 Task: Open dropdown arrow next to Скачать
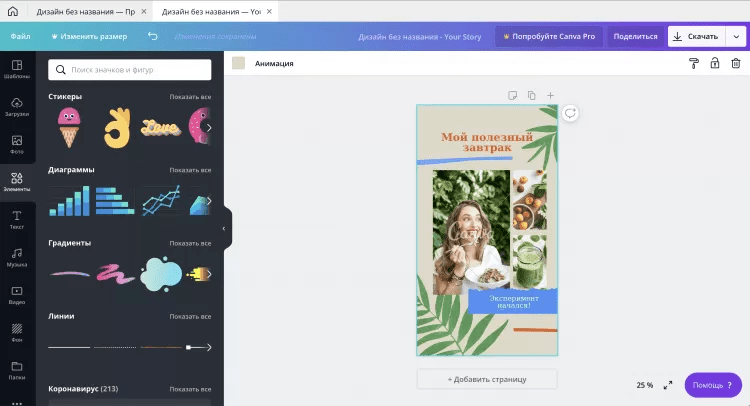(x=737, y=36)
